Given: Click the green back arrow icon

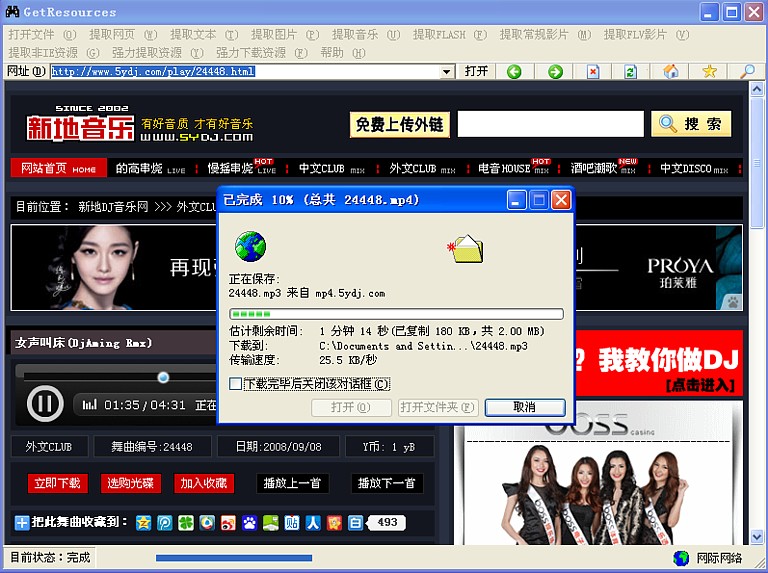Looking at the screenshot, I should [x=514, y=72].
